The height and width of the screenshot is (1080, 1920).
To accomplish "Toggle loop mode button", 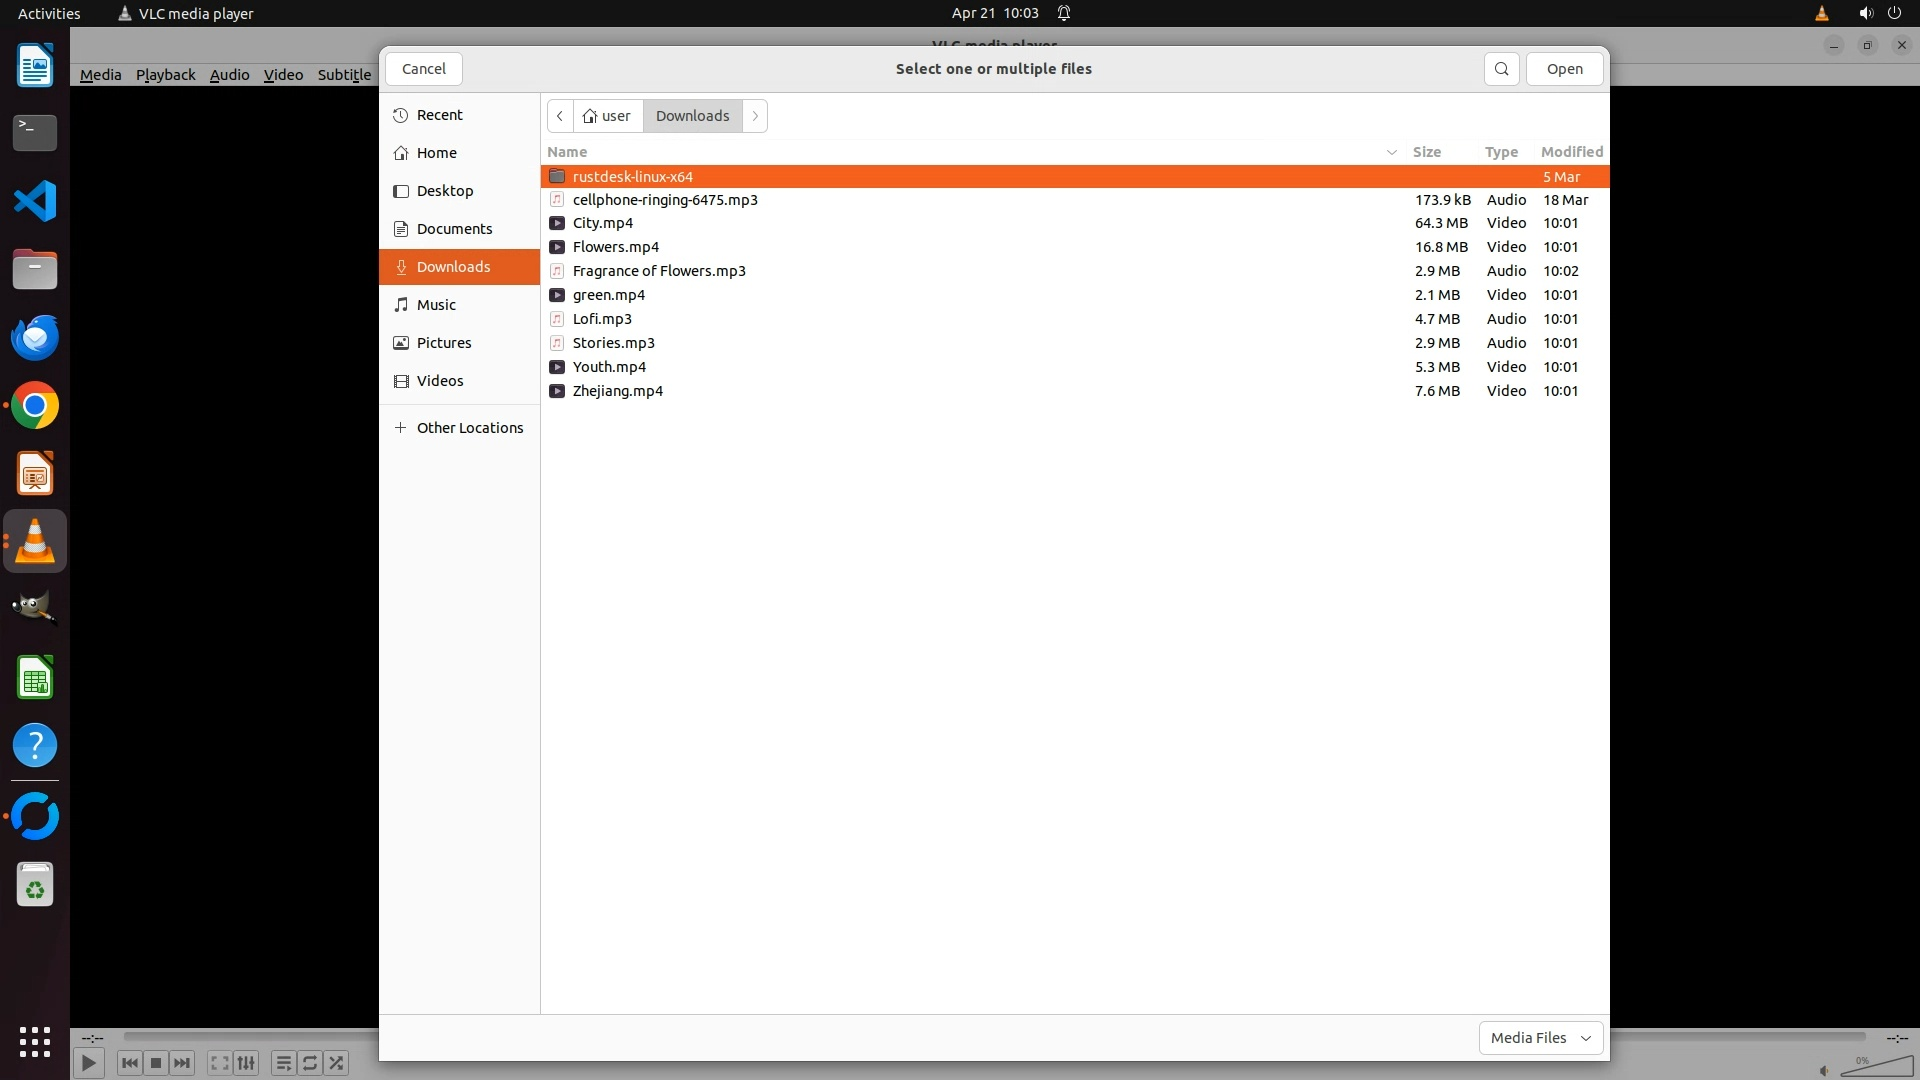I will pos(310,1063).
